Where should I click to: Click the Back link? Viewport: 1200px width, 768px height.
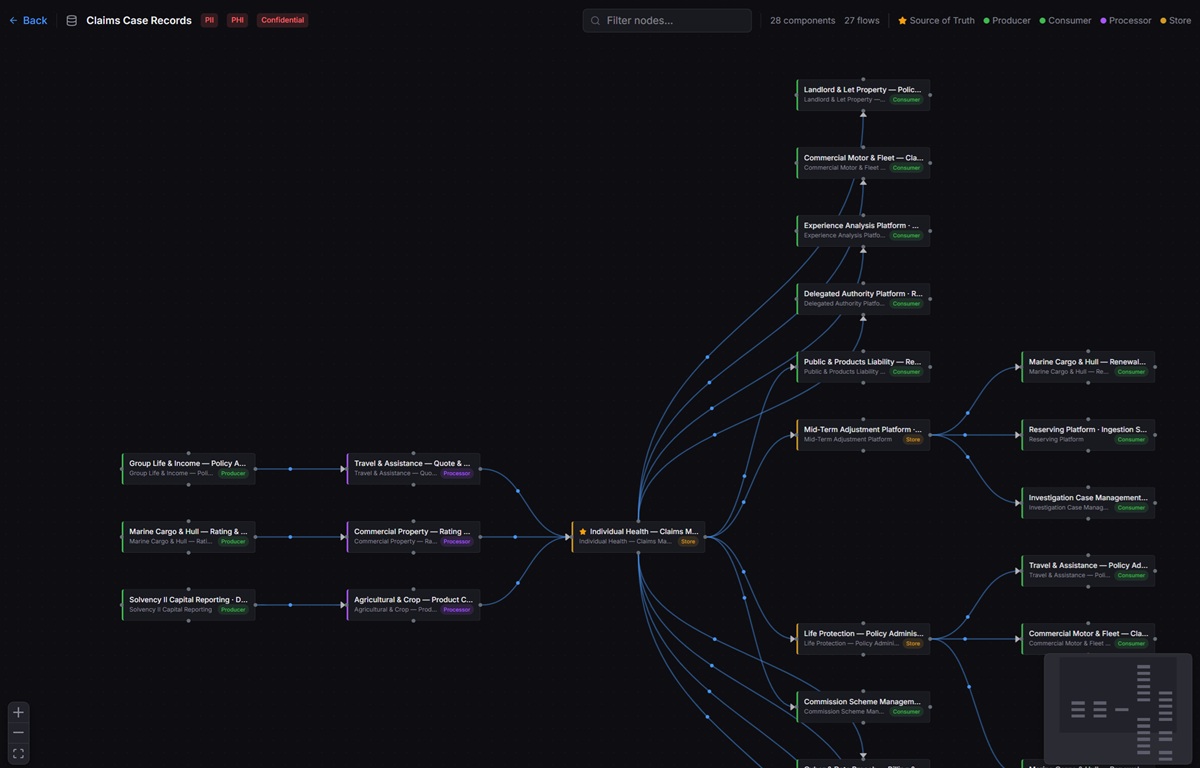(x=28, y=20)
